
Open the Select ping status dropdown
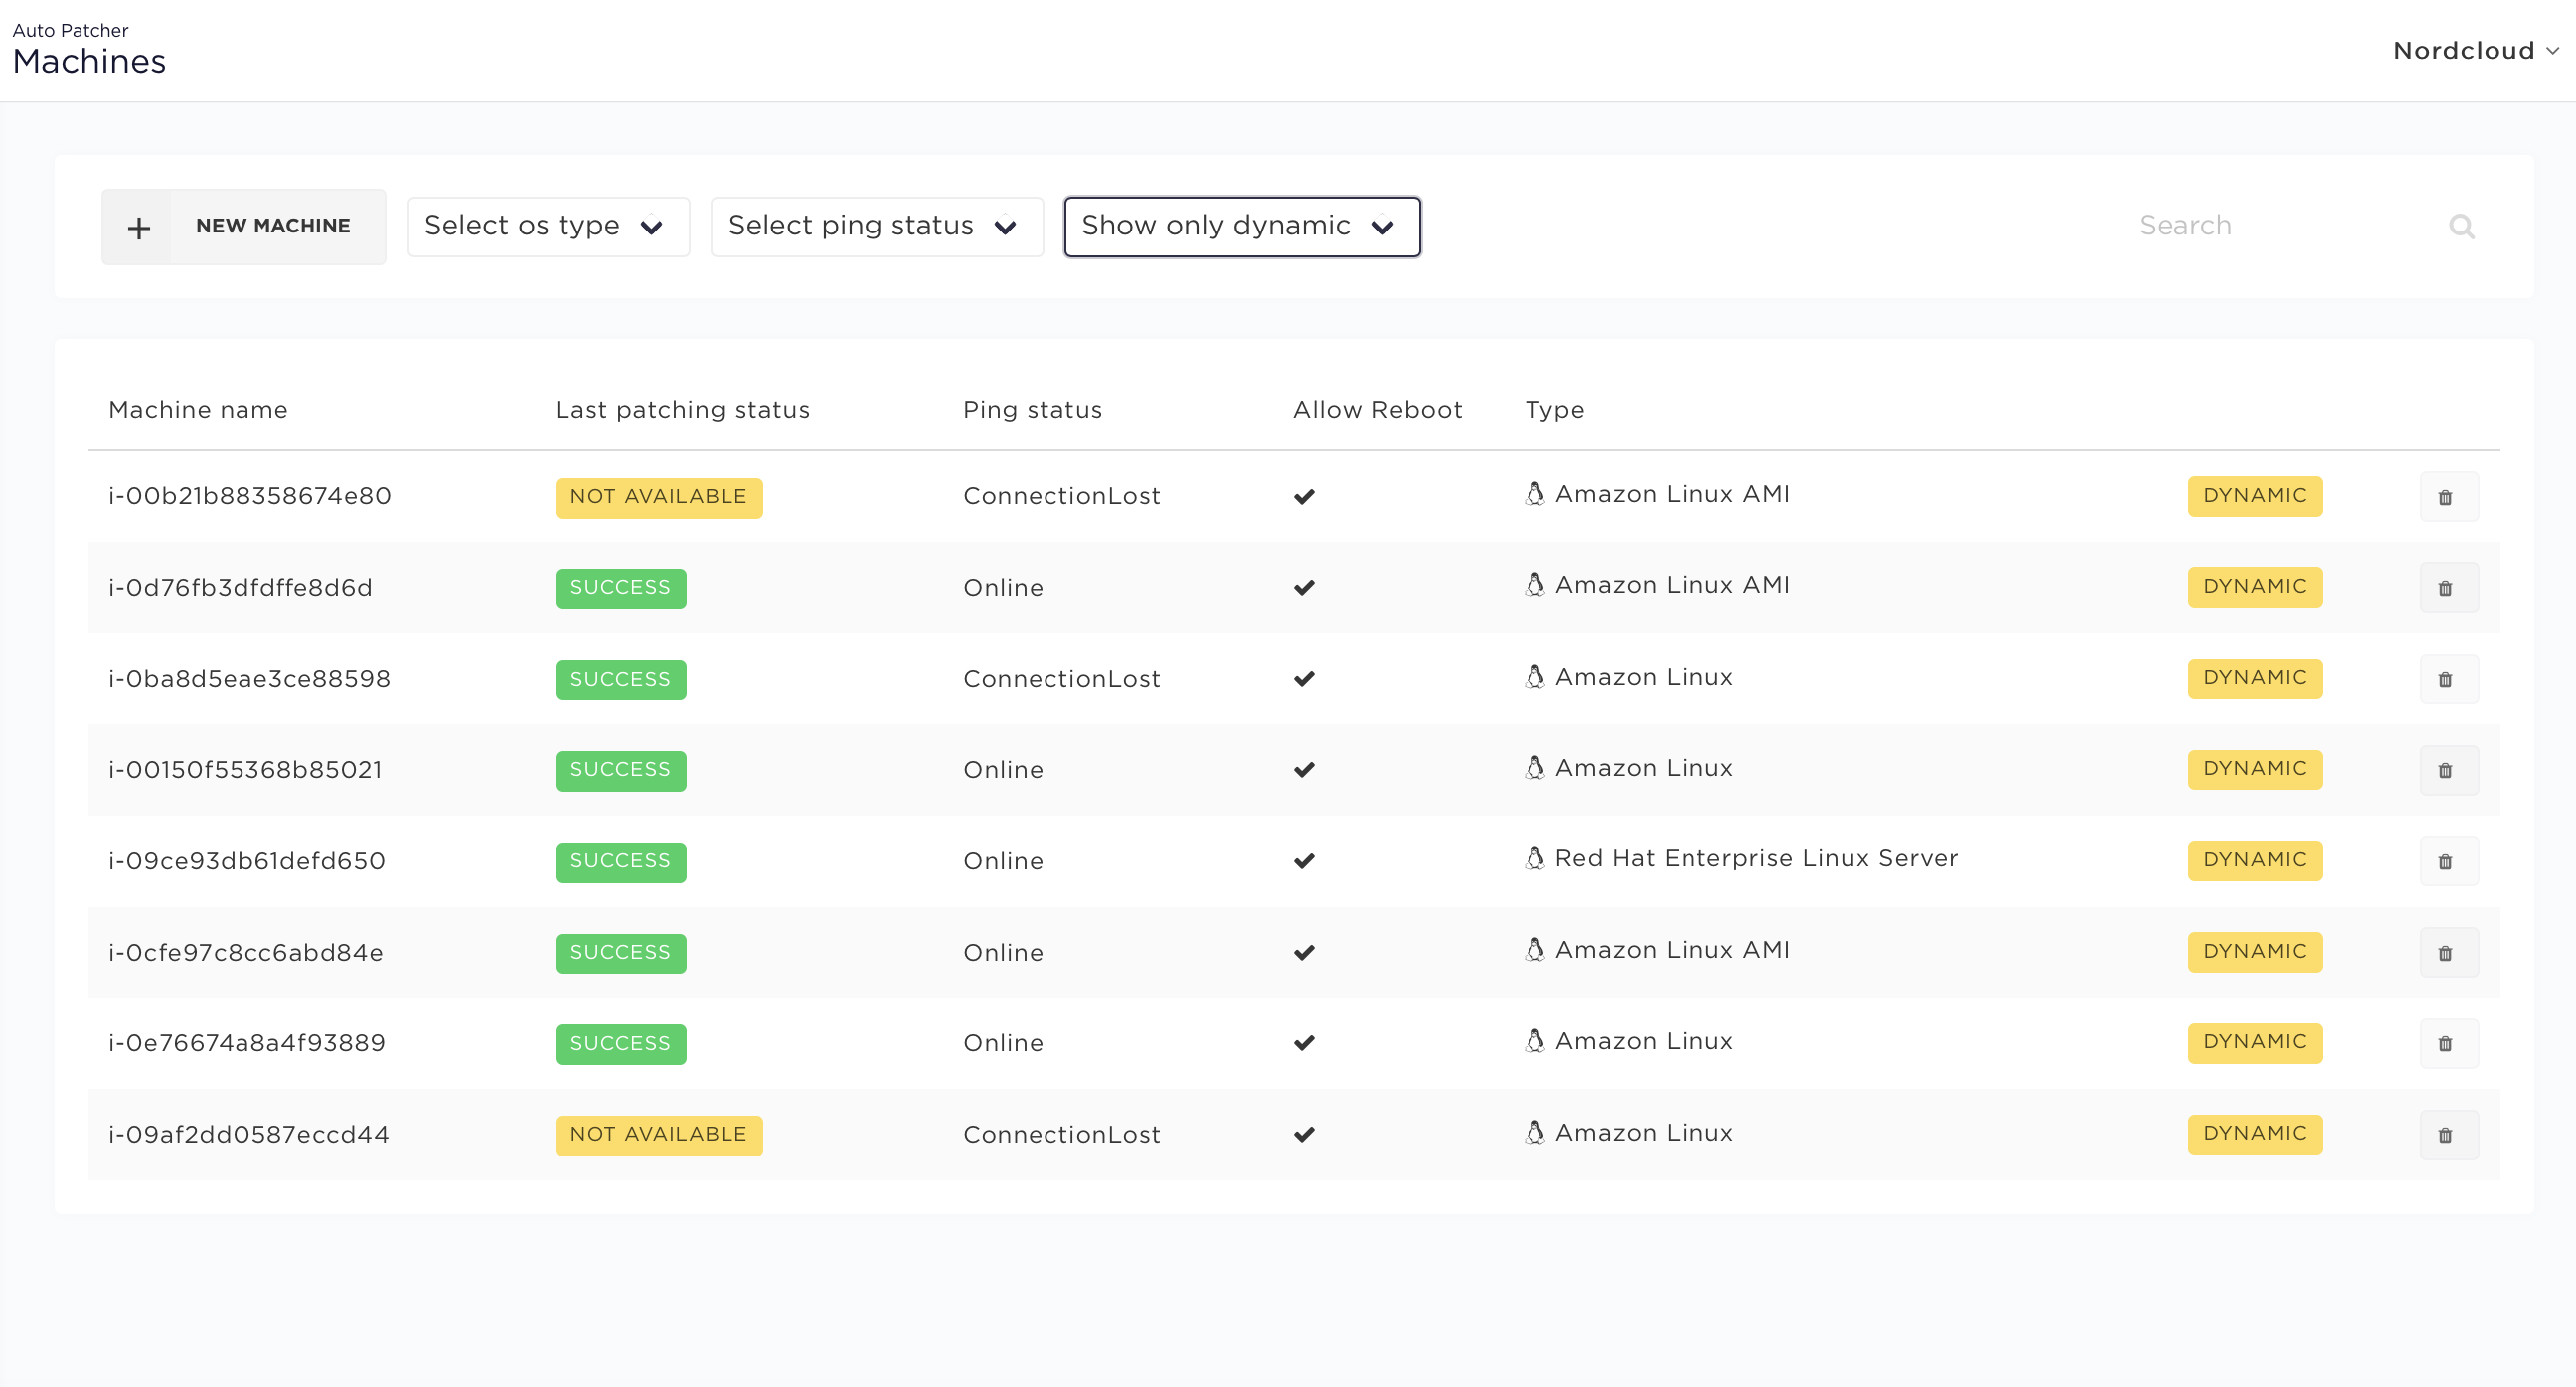[x=877, y=227]
